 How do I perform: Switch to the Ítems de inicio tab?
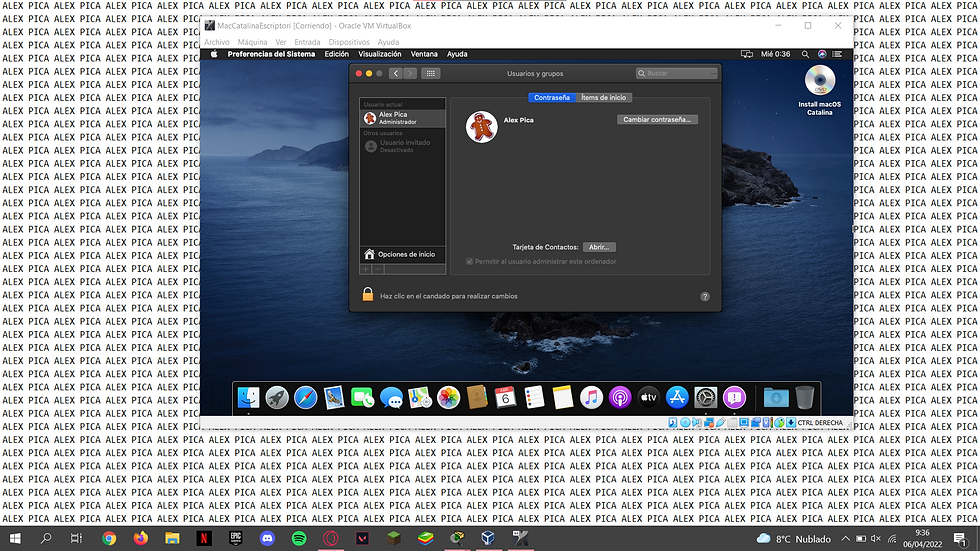coord(603,97)
